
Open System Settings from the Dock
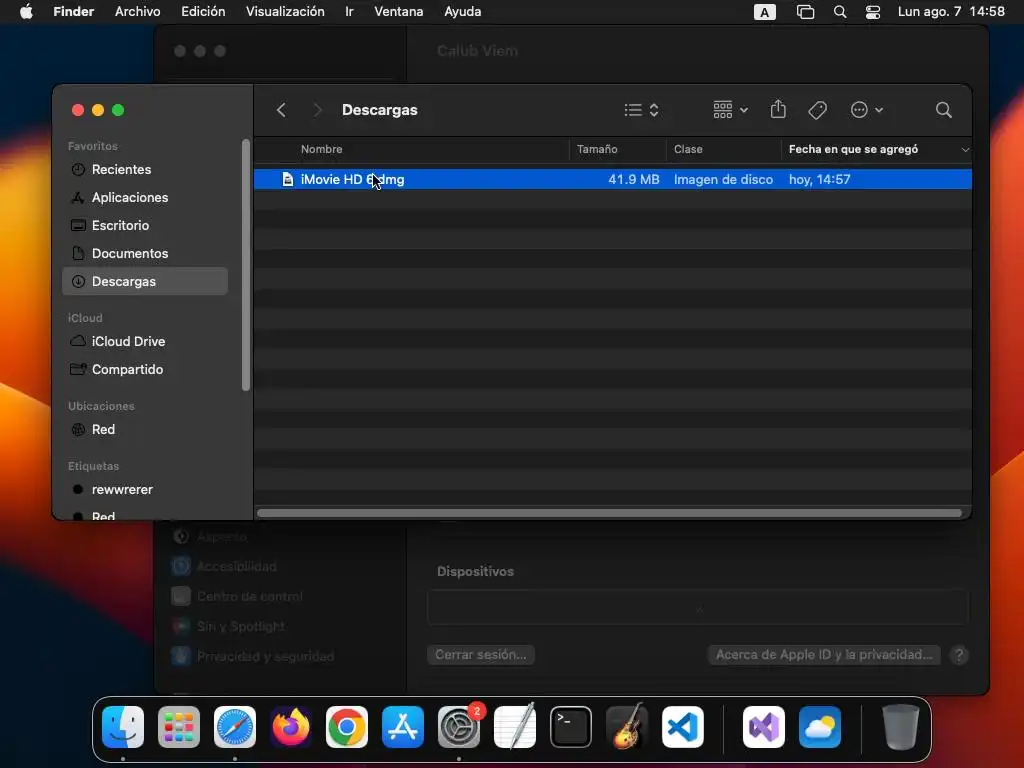point(459,727)
